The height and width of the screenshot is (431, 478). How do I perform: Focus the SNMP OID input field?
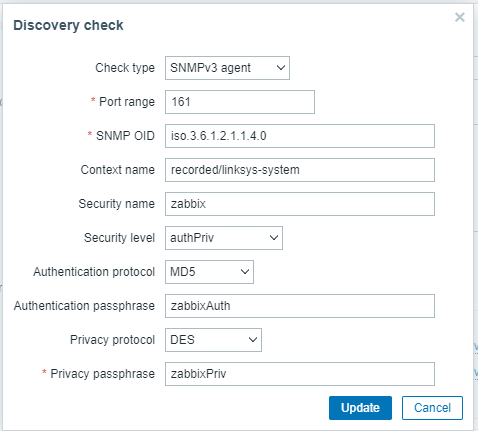click(300, 136)
